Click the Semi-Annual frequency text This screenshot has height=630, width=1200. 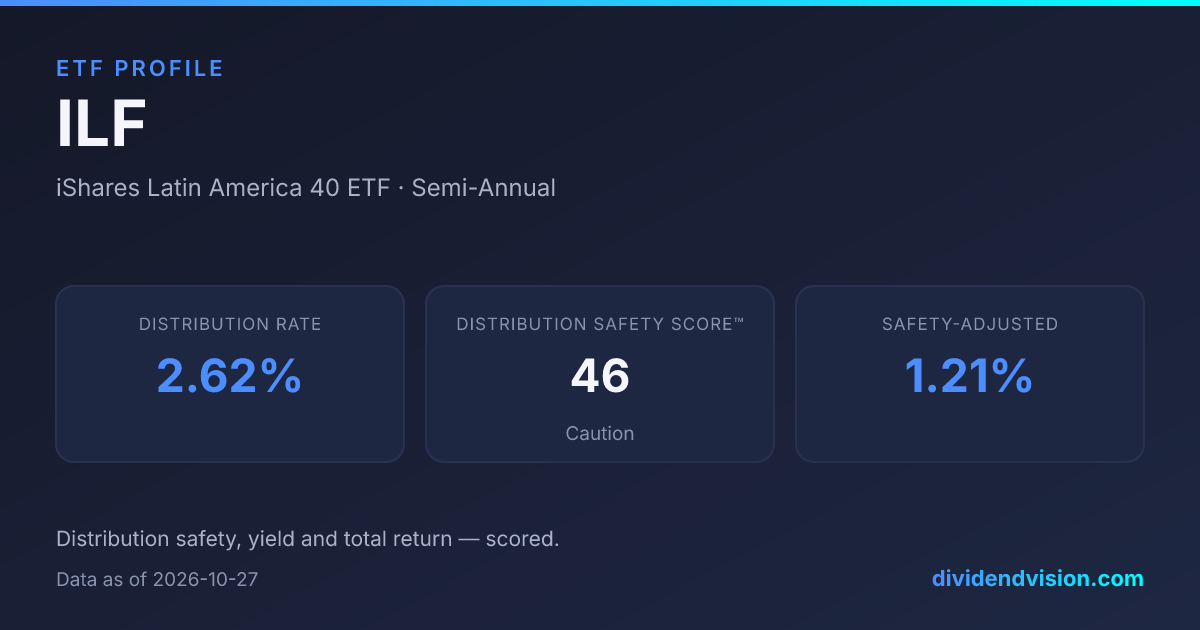(x=484, y=187)
